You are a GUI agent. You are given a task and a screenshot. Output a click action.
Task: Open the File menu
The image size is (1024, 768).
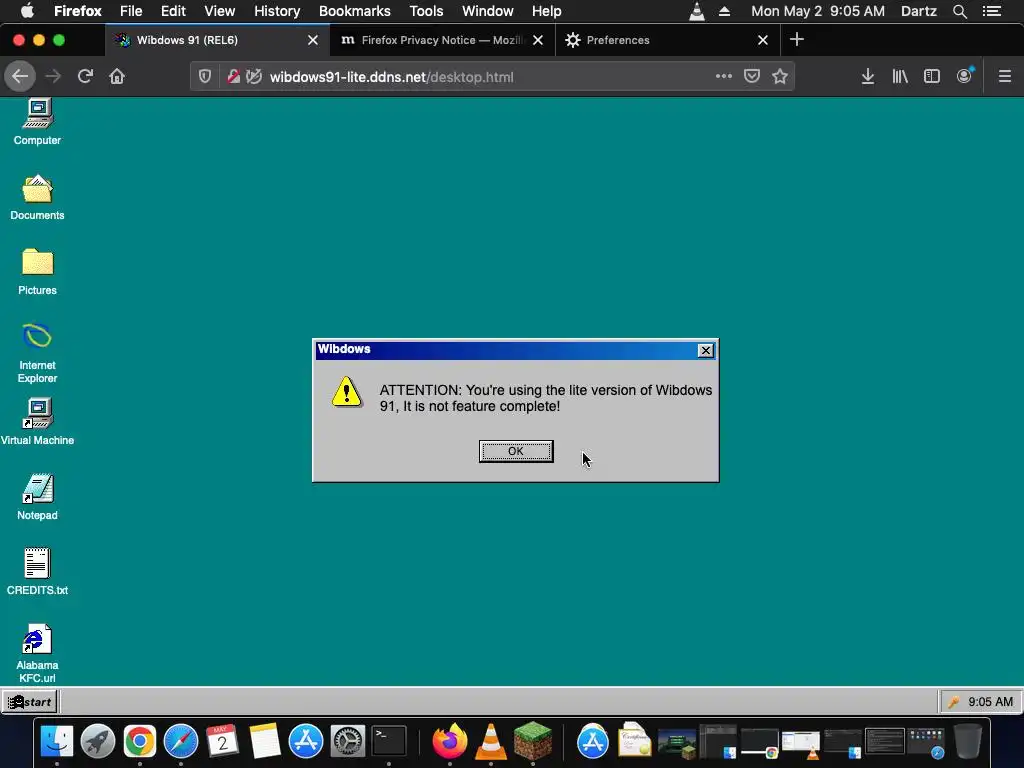point(131,11)
